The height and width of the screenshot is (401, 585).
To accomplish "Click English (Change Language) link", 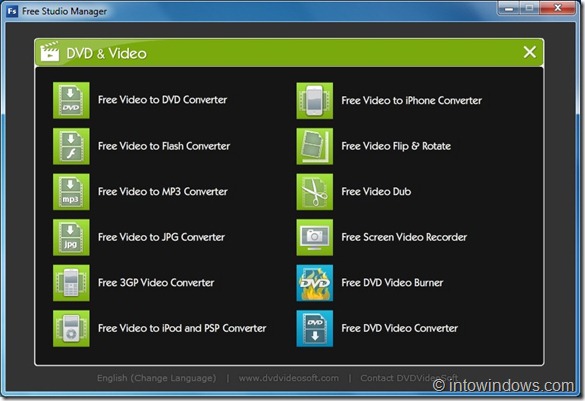I will [156, 378].
